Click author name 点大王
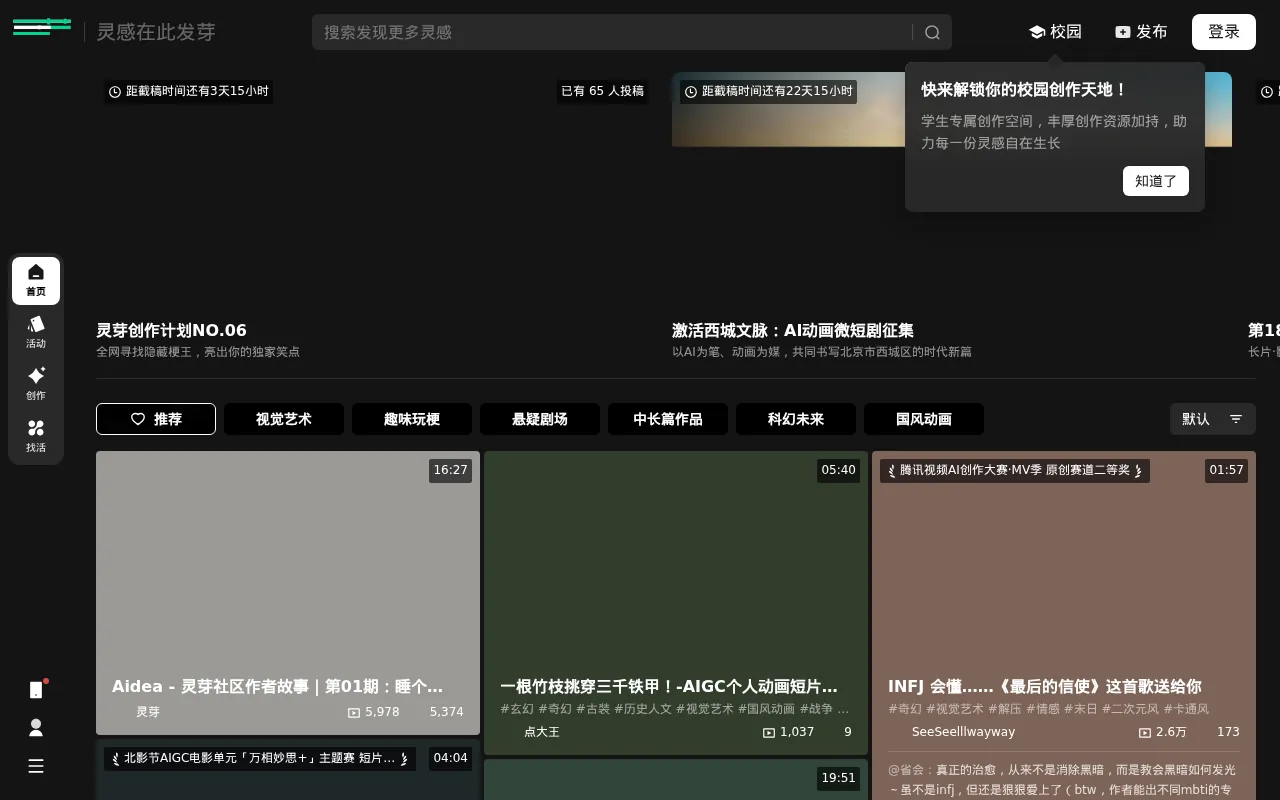 coord(542,732)
